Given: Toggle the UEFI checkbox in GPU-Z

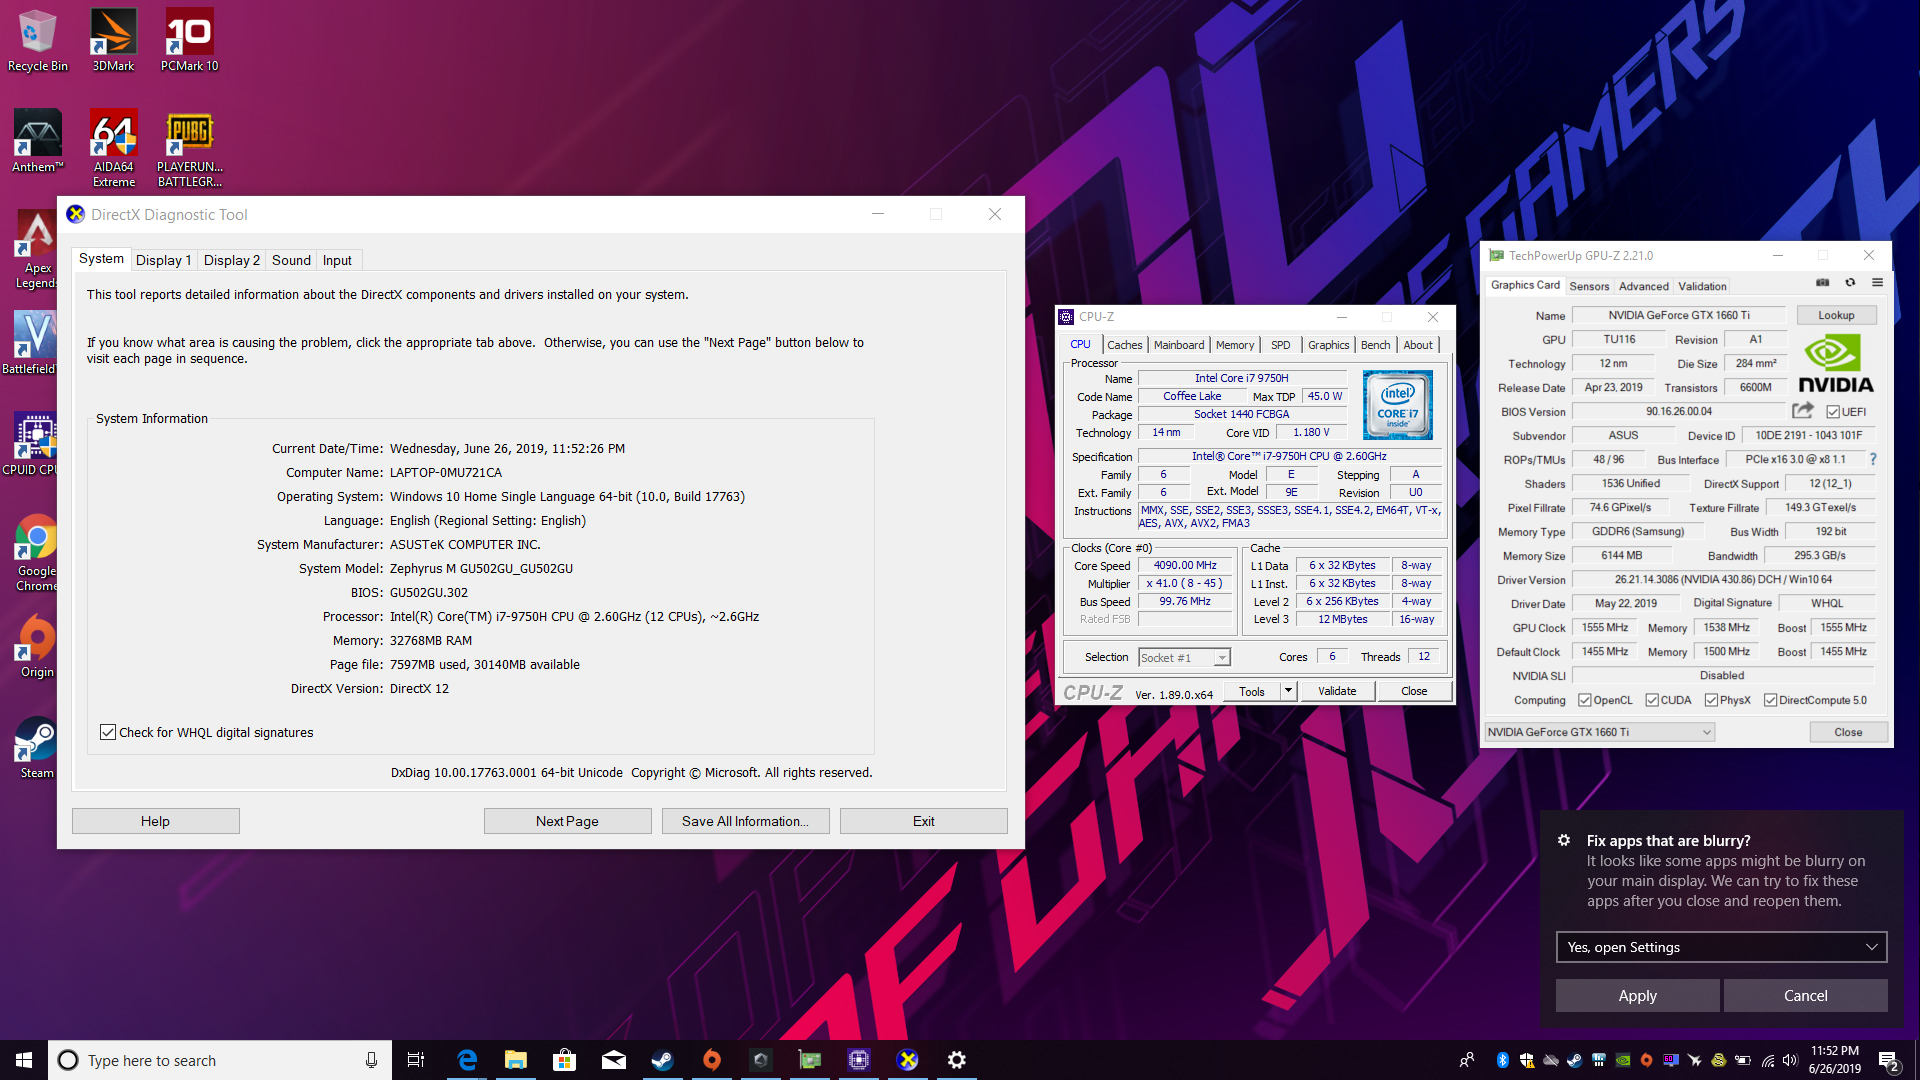Looking at the screenshot, I should (x=1833, y=411).
